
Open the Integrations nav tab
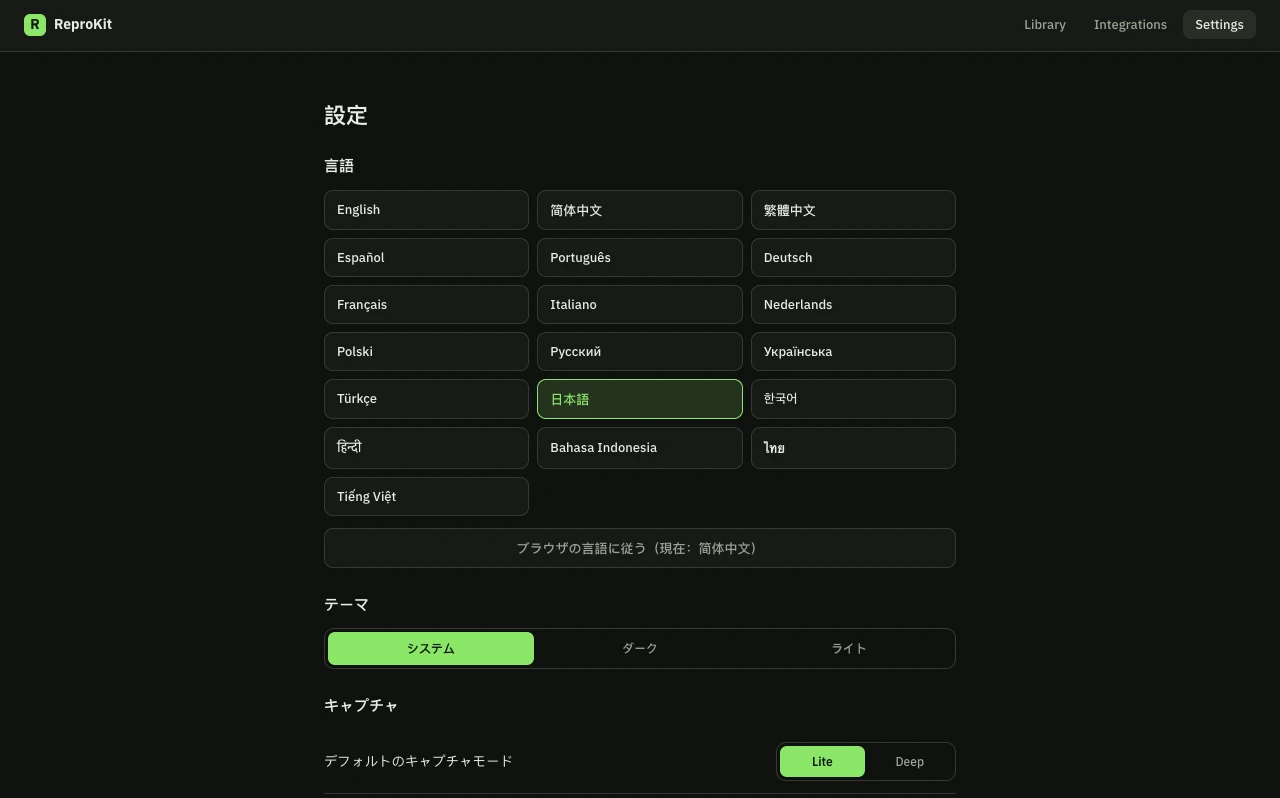[x=1130, y=25]
